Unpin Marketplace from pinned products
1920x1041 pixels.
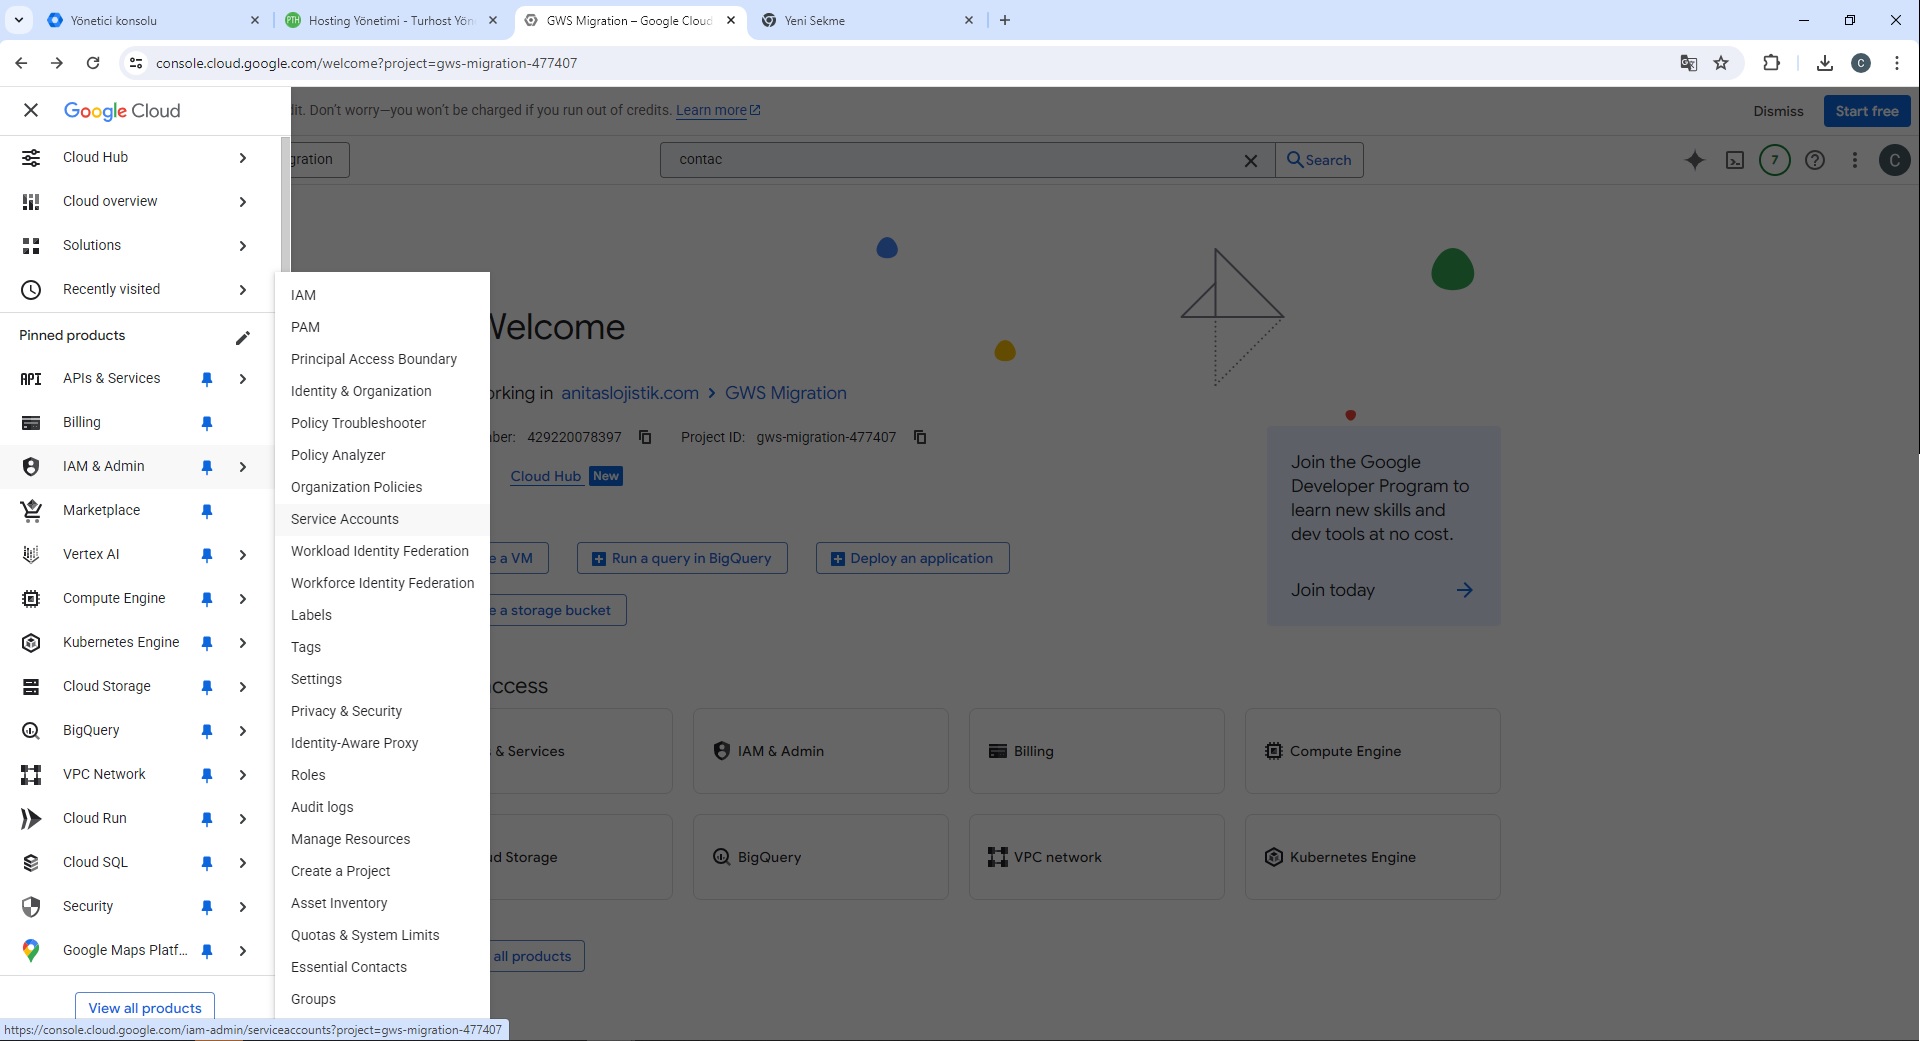click(207, 511)
